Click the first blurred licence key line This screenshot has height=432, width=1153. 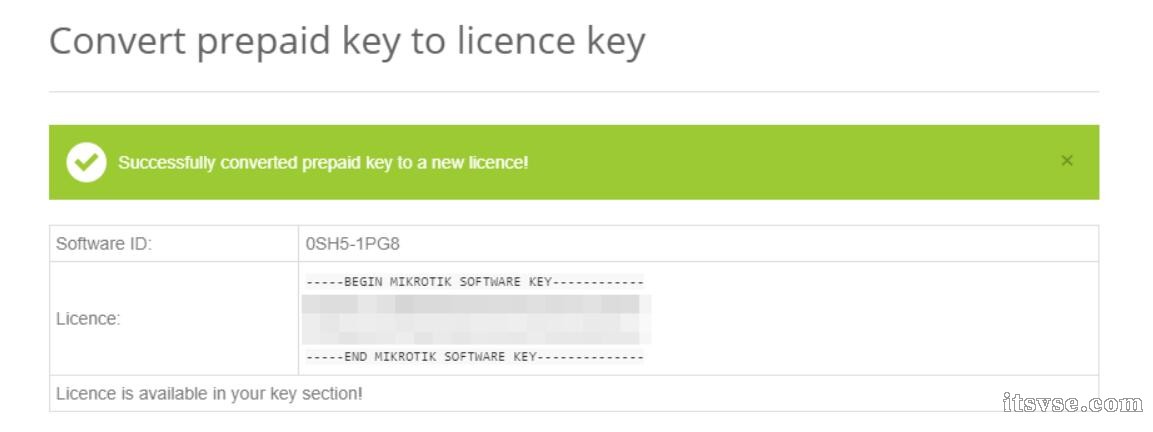coord(474,302)
